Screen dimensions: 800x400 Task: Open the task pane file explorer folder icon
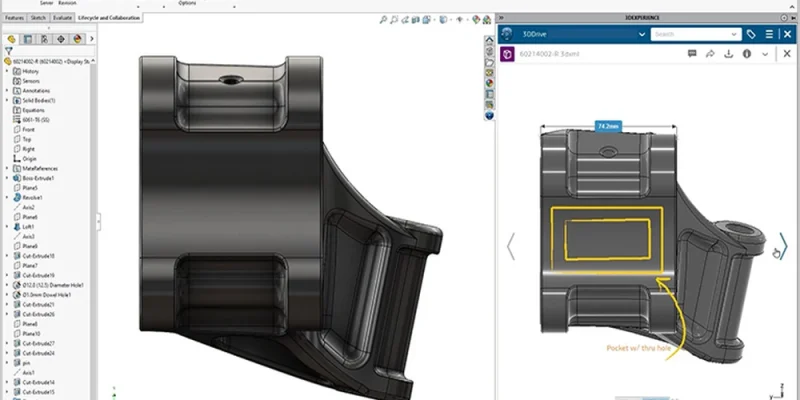tap(489, 62)
